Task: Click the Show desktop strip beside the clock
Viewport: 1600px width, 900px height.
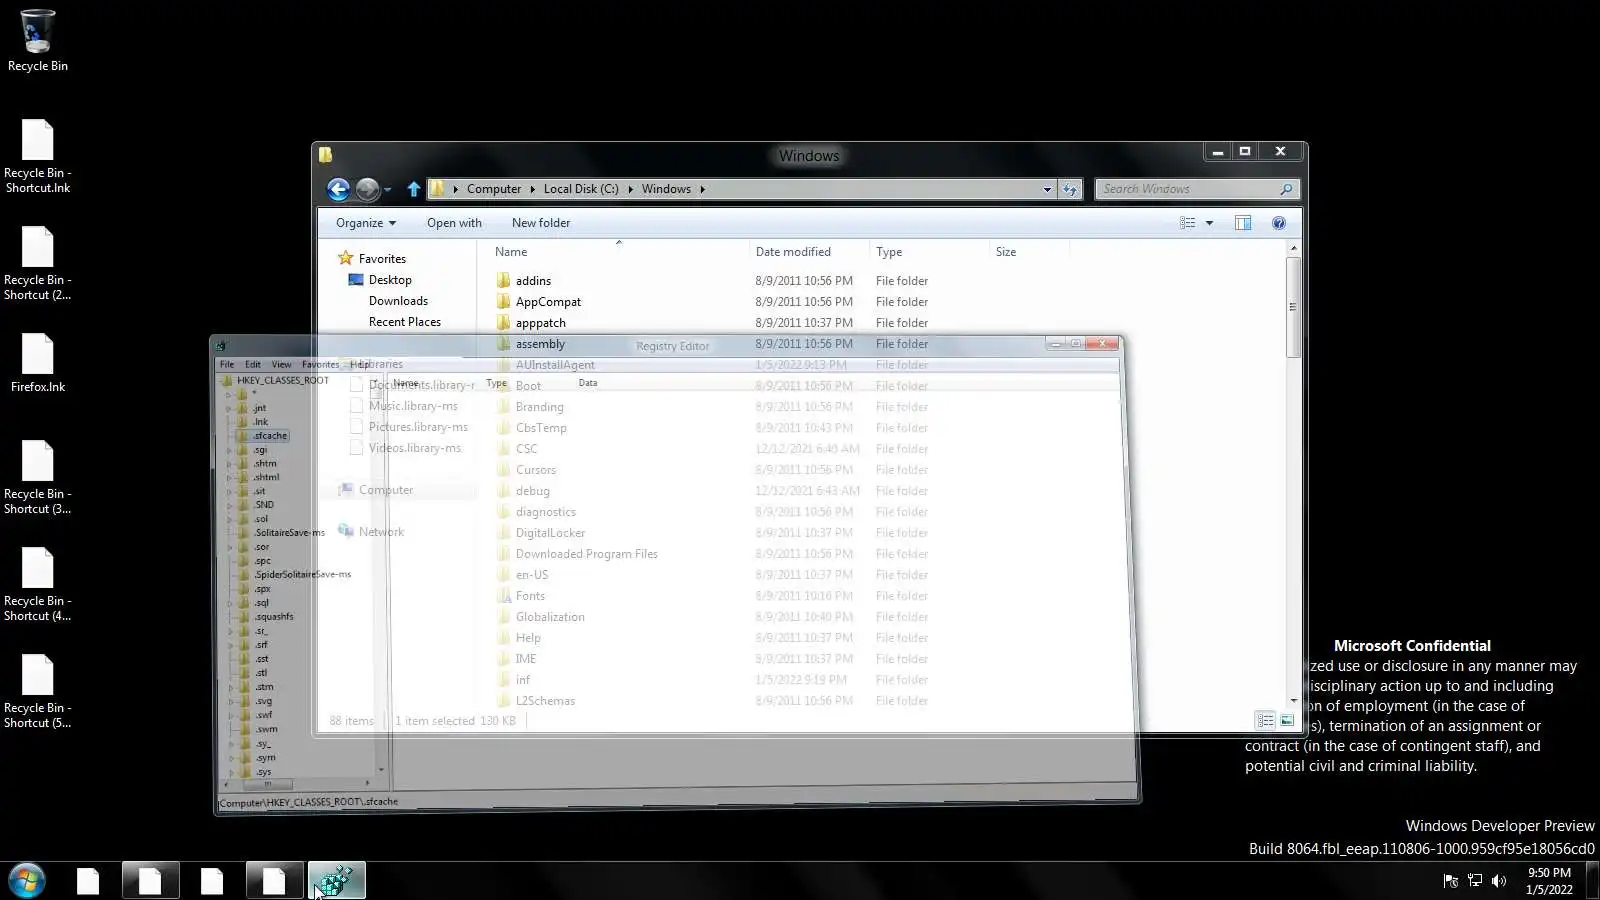Action: pos(1593,881)
